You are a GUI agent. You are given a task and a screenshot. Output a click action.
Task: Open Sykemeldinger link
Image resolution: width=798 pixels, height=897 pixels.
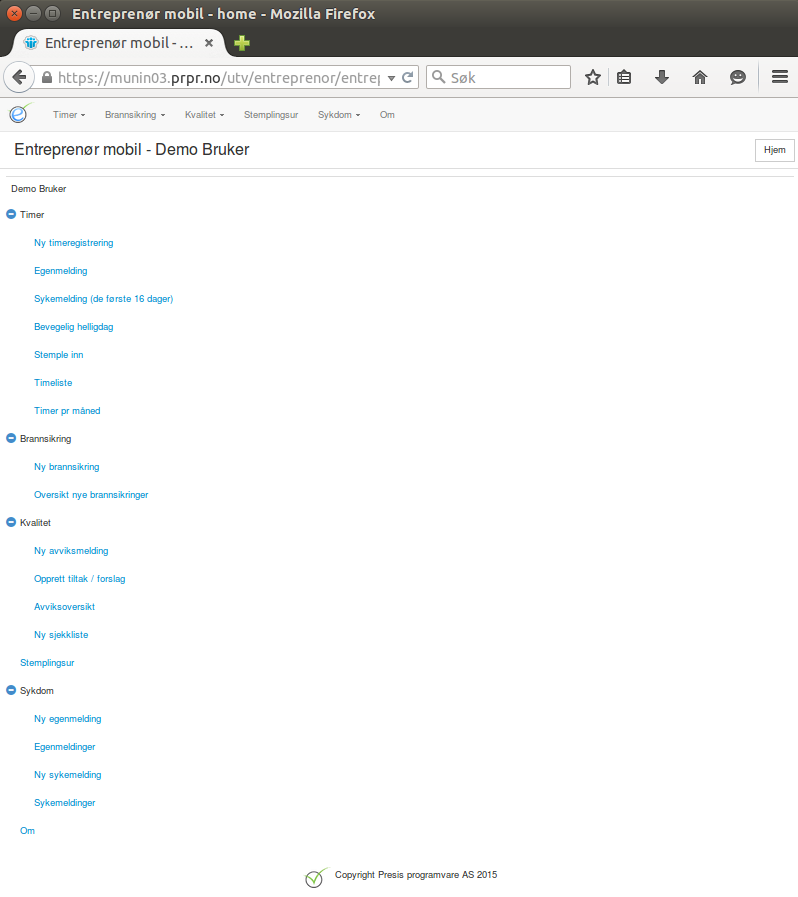pyautogui.click(x=65, y=803)
